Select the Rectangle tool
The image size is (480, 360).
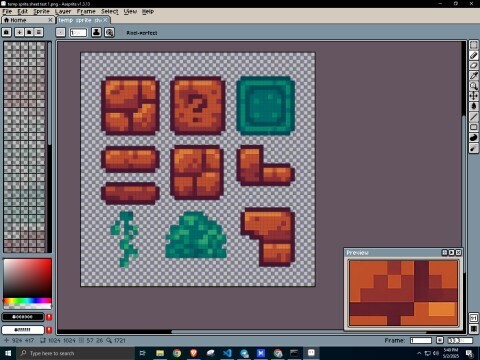point(474,127)
